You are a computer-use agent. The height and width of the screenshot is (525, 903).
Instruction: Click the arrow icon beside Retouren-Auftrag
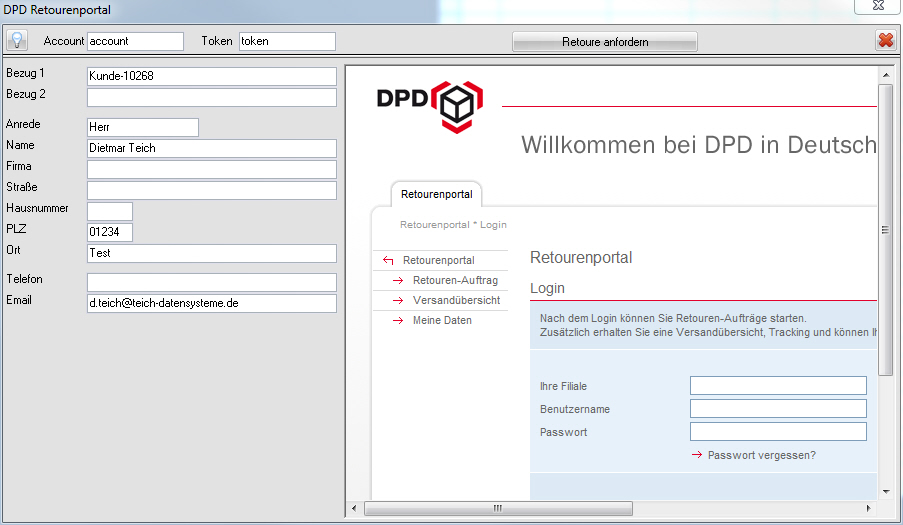click(398, 280)
